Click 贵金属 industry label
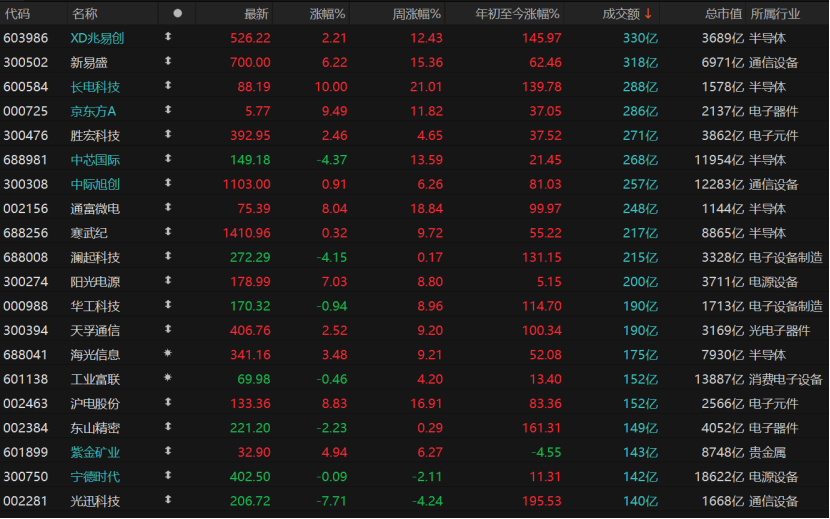Screen dimensions: 830x519 (x=768, y=452)
